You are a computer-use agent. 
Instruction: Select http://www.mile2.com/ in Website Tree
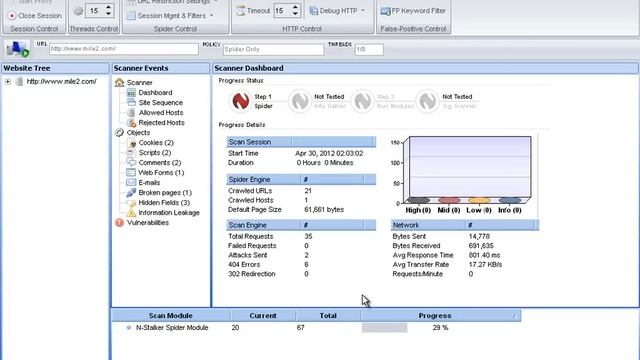tap(61, 81)
